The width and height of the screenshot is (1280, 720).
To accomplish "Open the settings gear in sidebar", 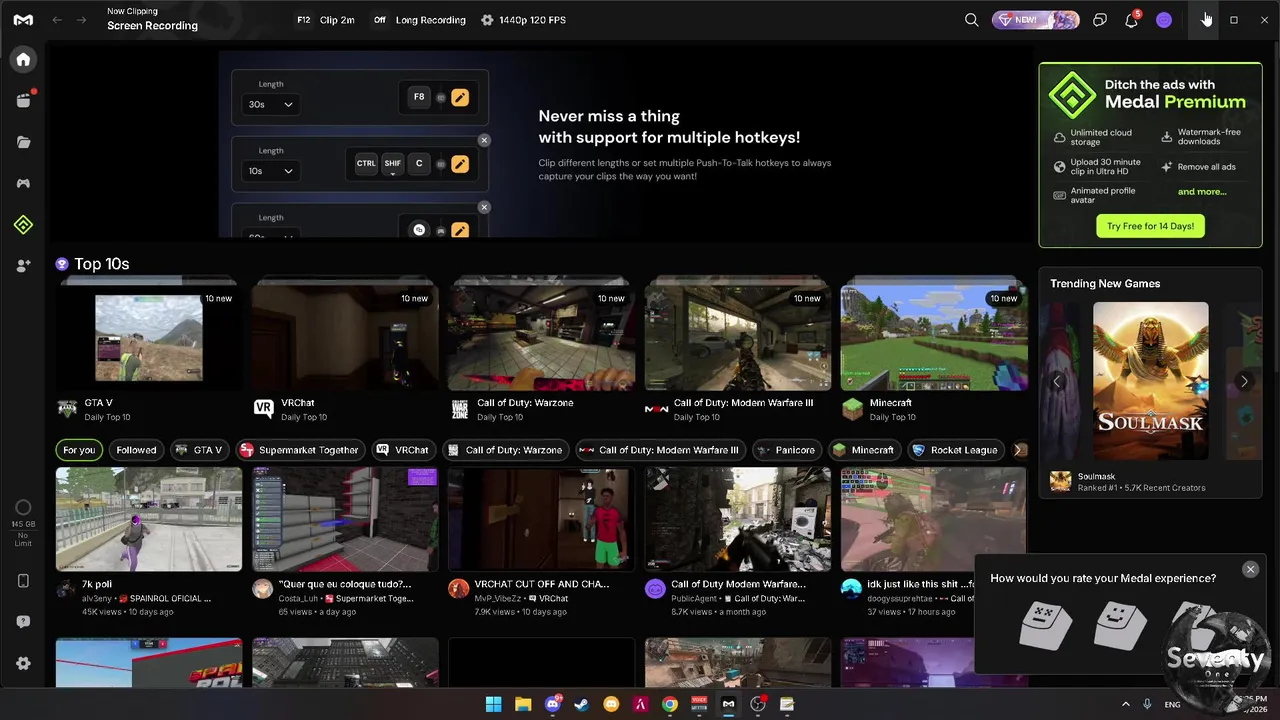I will [x=23, y=663].
